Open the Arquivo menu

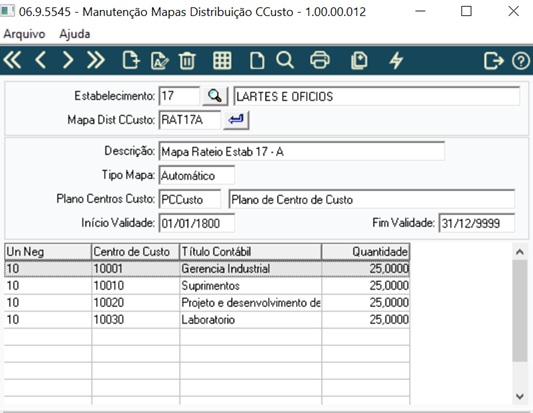tap(24, 34)
